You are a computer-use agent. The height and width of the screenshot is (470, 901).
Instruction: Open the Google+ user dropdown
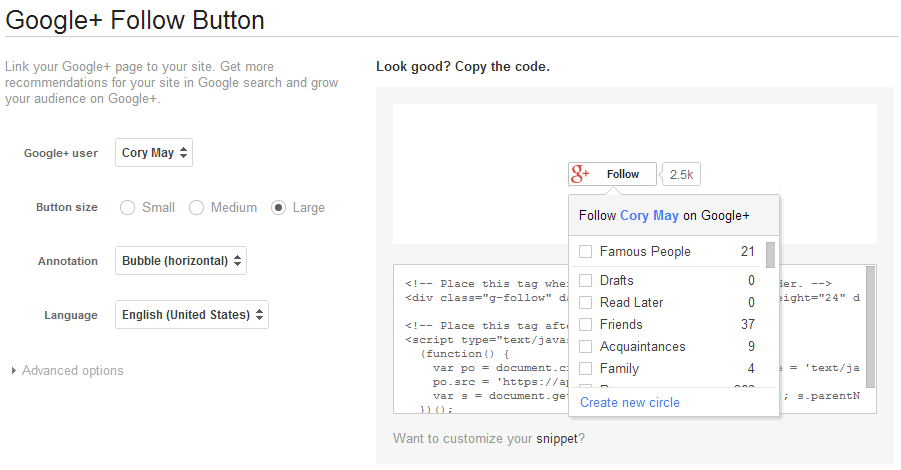pos(154,153)
